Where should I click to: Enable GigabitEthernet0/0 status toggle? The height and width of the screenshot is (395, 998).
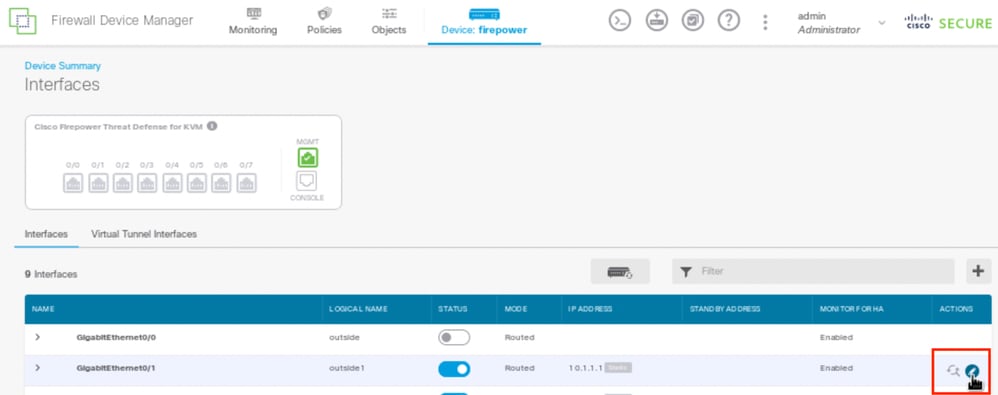(454, 338)
